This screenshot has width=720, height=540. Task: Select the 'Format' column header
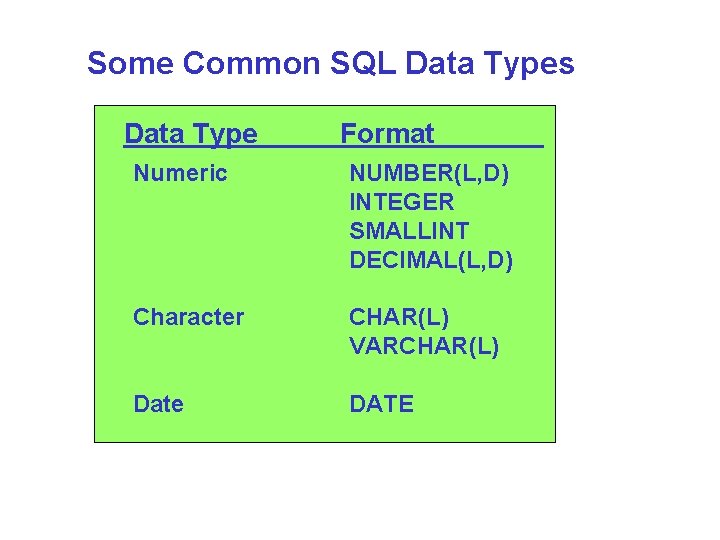pos(387,134)
